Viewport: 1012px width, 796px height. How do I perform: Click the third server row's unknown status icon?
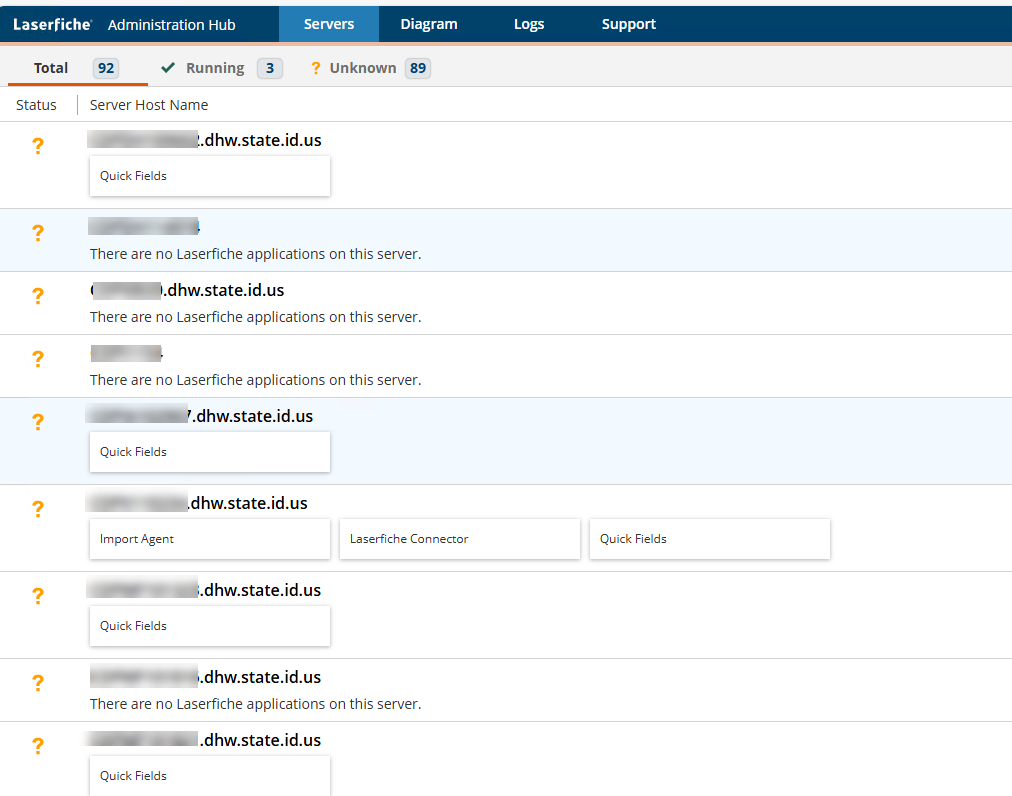[x=38, y=295]
